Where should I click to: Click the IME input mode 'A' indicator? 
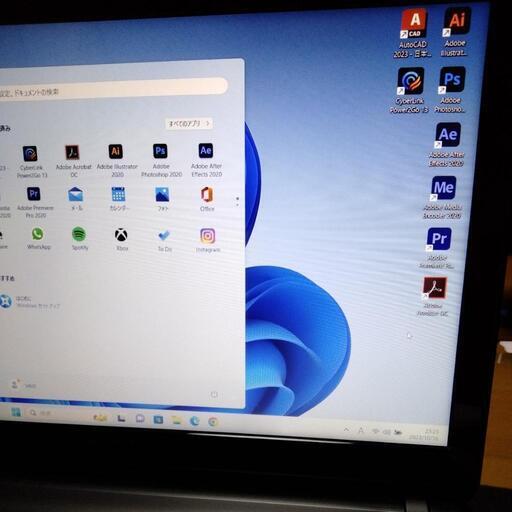(361, 431)
